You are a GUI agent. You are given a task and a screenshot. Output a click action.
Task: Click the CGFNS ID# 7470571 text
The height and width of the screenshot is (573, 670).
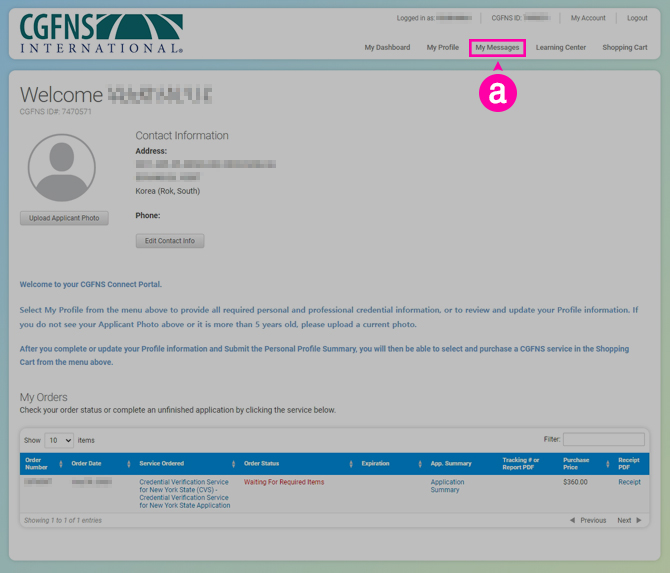(56, 112)
